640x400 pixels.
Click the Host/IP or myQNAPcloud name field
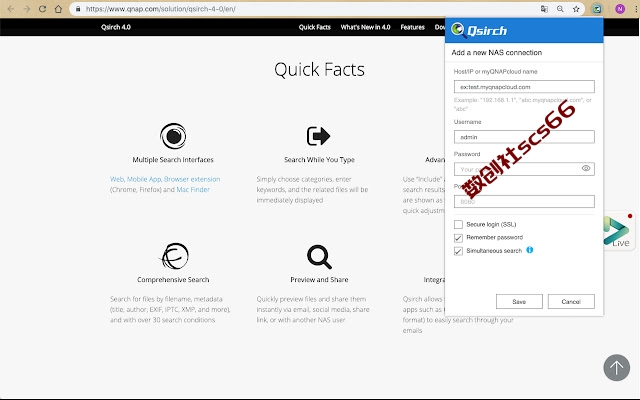click(524, 87)
